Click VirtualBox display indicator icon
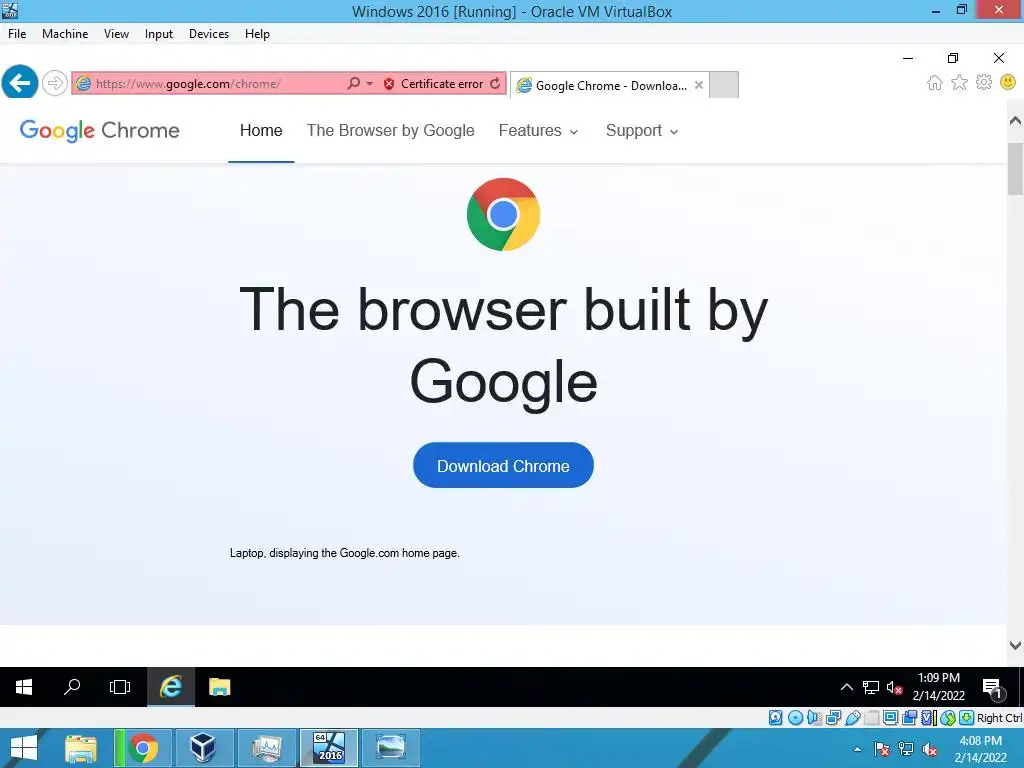 (890, 718)
